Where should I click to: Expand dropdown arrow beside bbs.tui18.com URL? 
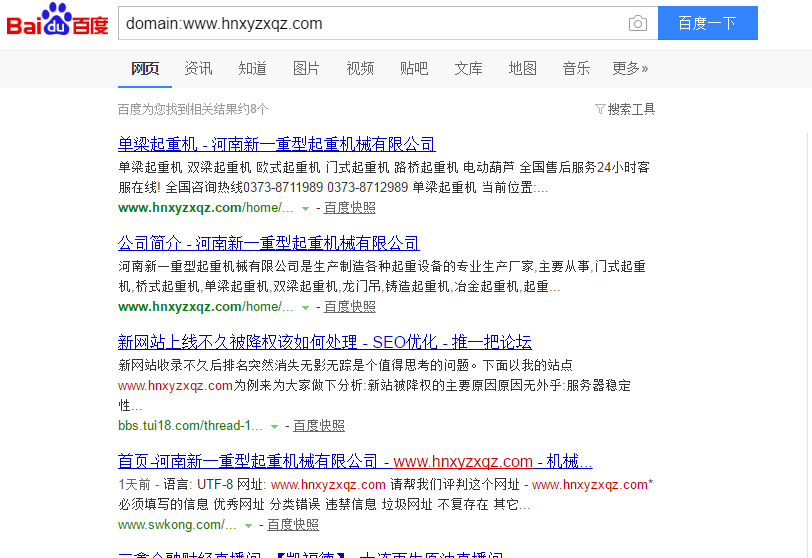pyautogui.click(x=274, y=427)
